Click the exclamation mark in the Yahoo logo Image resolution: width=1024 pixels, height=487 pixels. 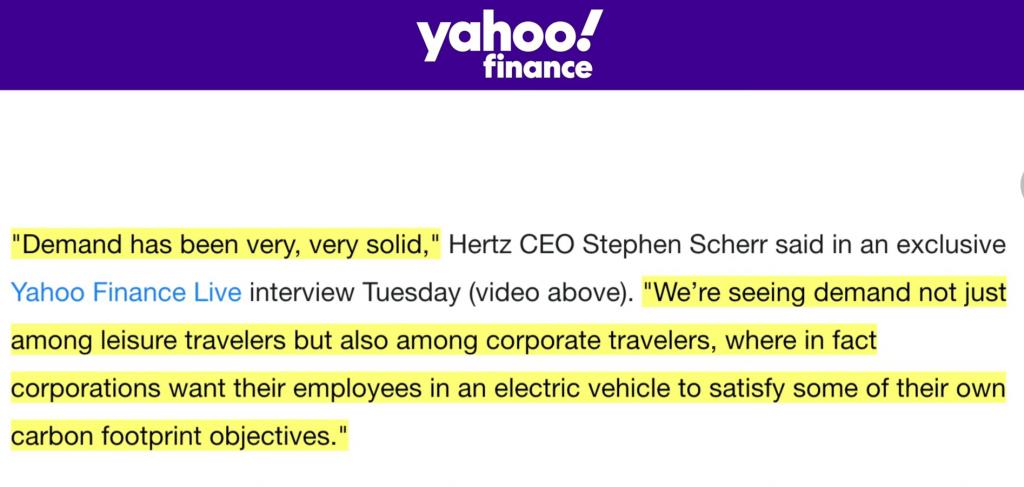(590, 28)
